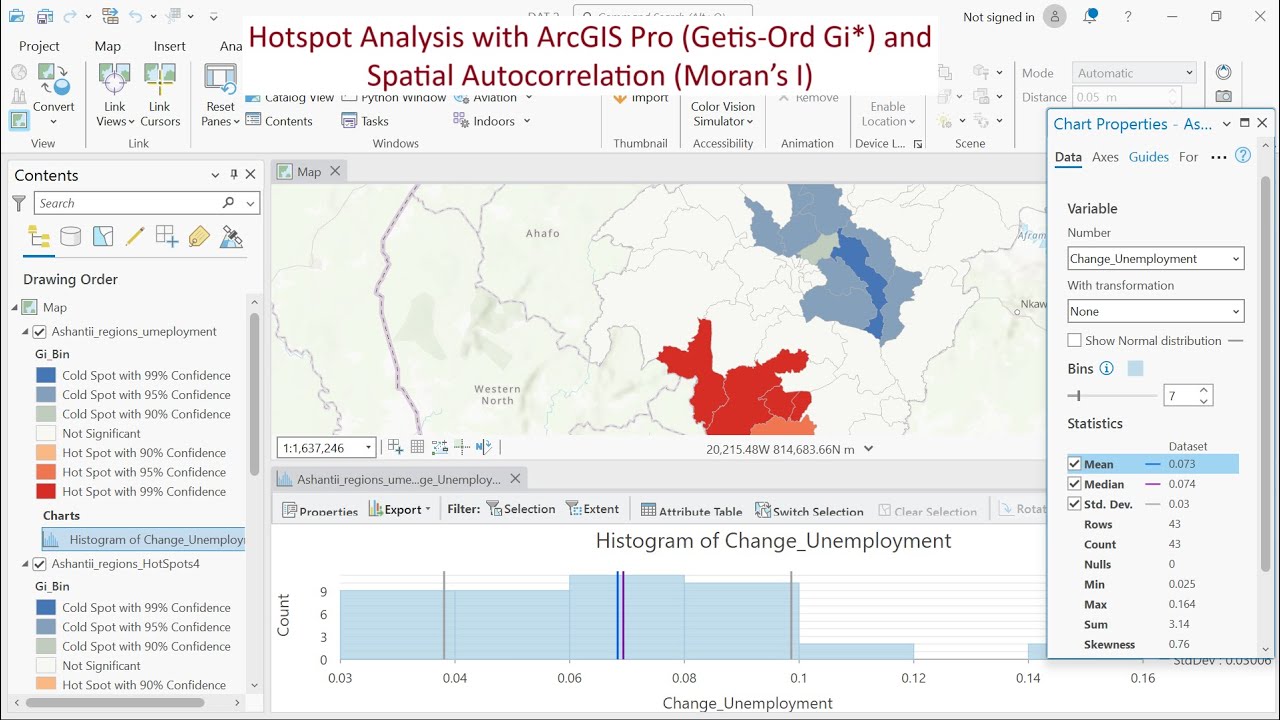Click the Link Cursors tool
Image resolution: width=1280 pixels, height=720 pixels.
pyautogui.click(x=160, y=95)
